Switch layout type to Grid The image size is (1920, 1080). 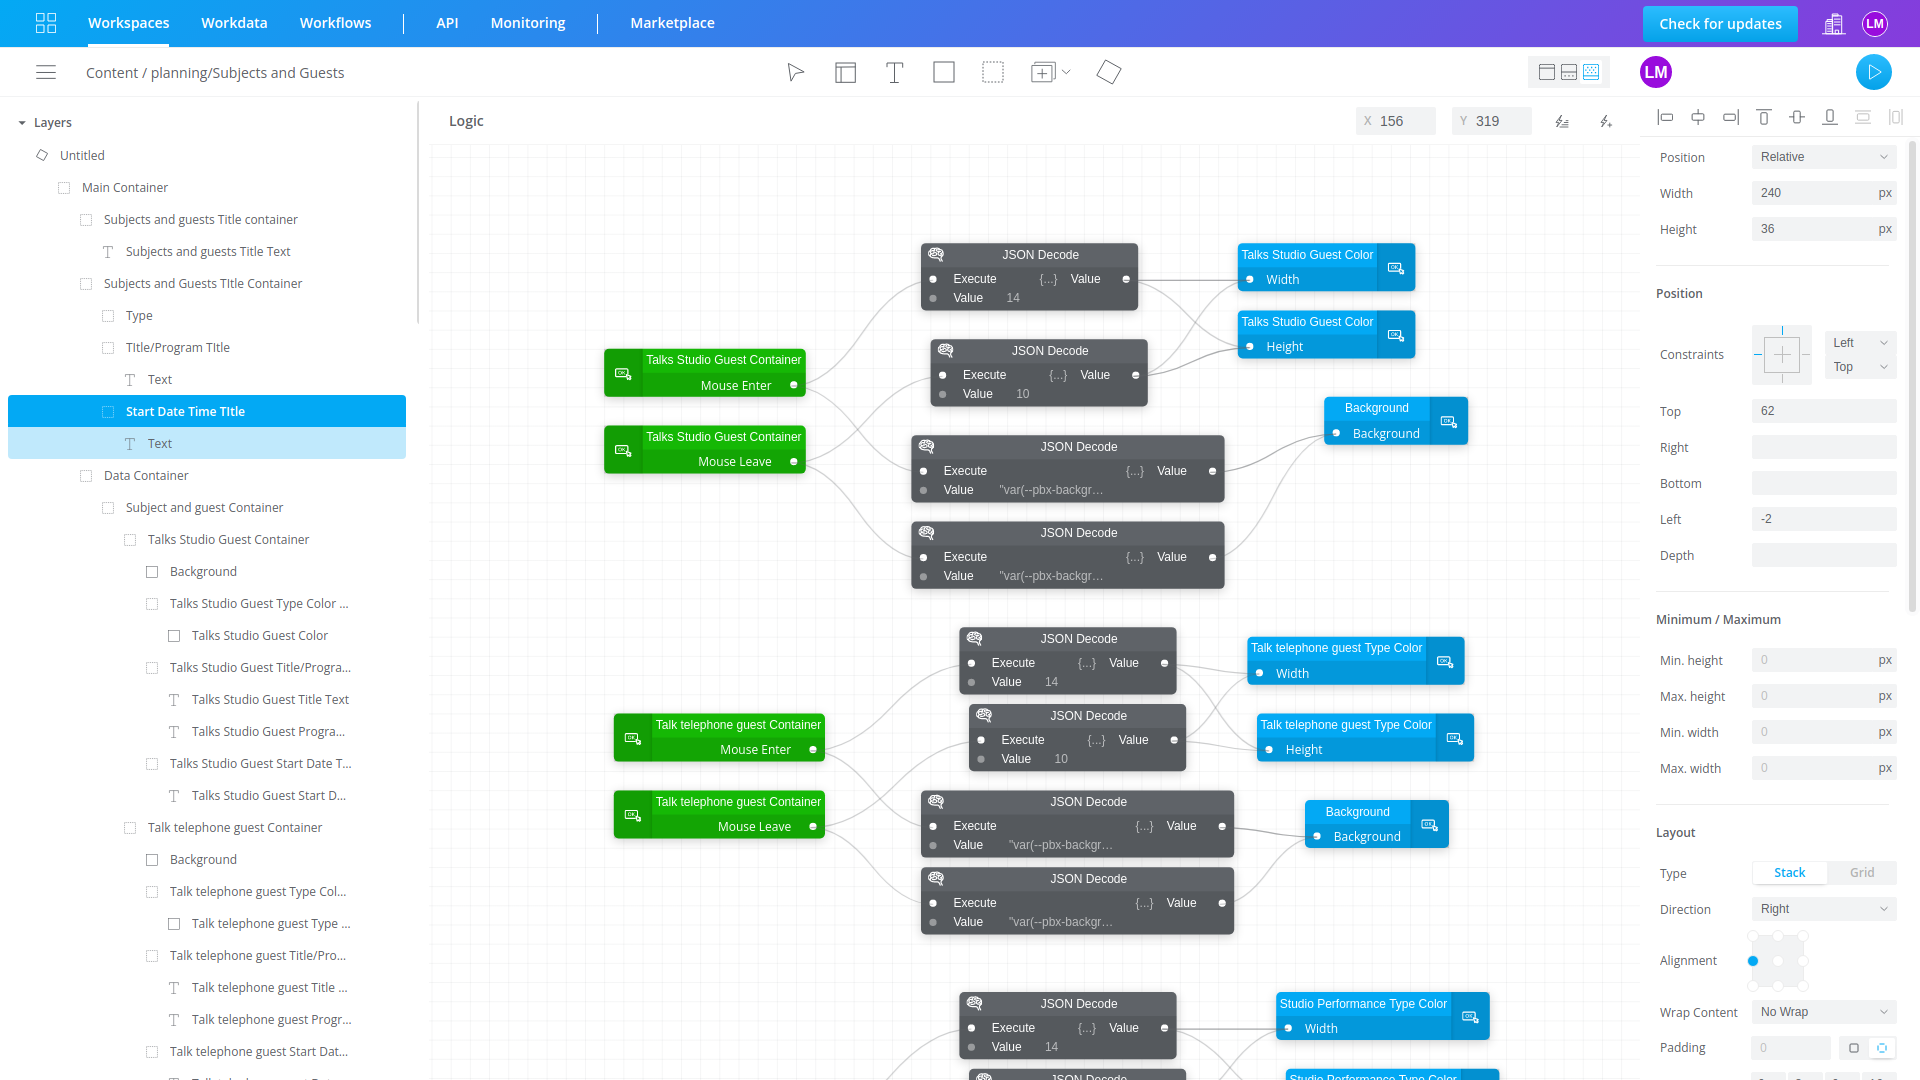tap(1861, 873)
